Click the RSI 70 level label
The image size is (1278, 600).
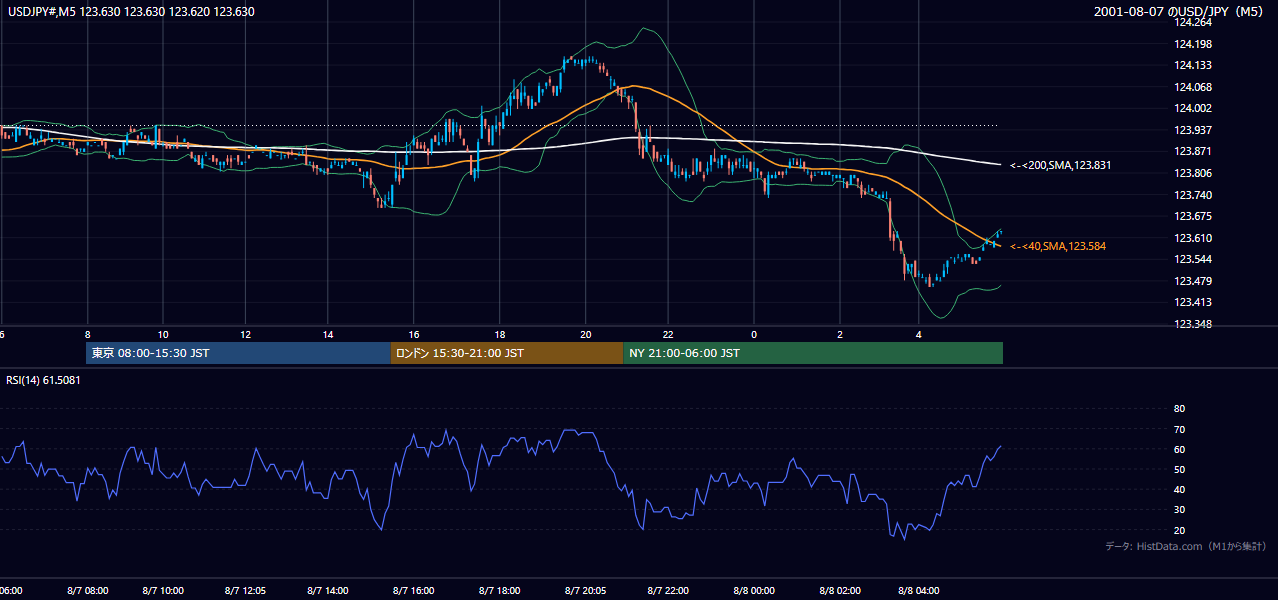click(x=1179, y=429)
